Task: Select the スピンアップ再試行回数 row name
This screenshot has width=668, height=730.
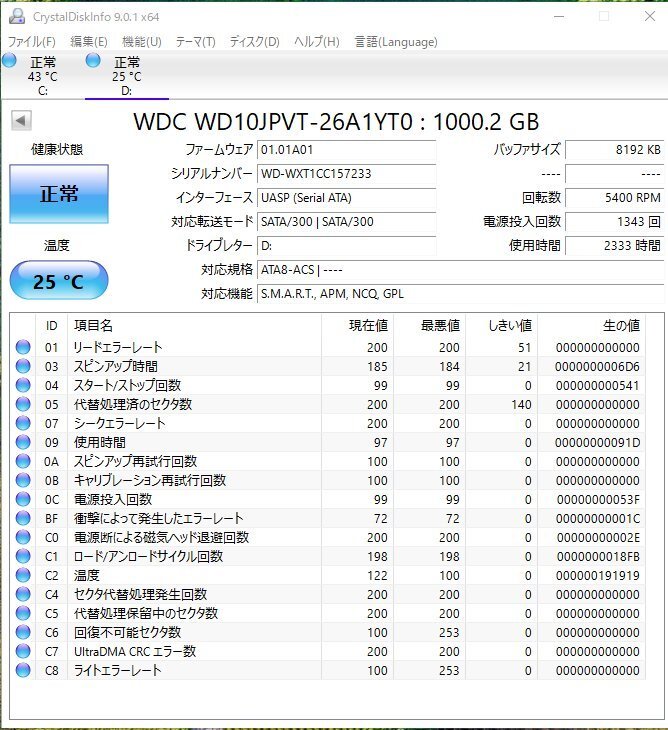Action: pos(135,461)
